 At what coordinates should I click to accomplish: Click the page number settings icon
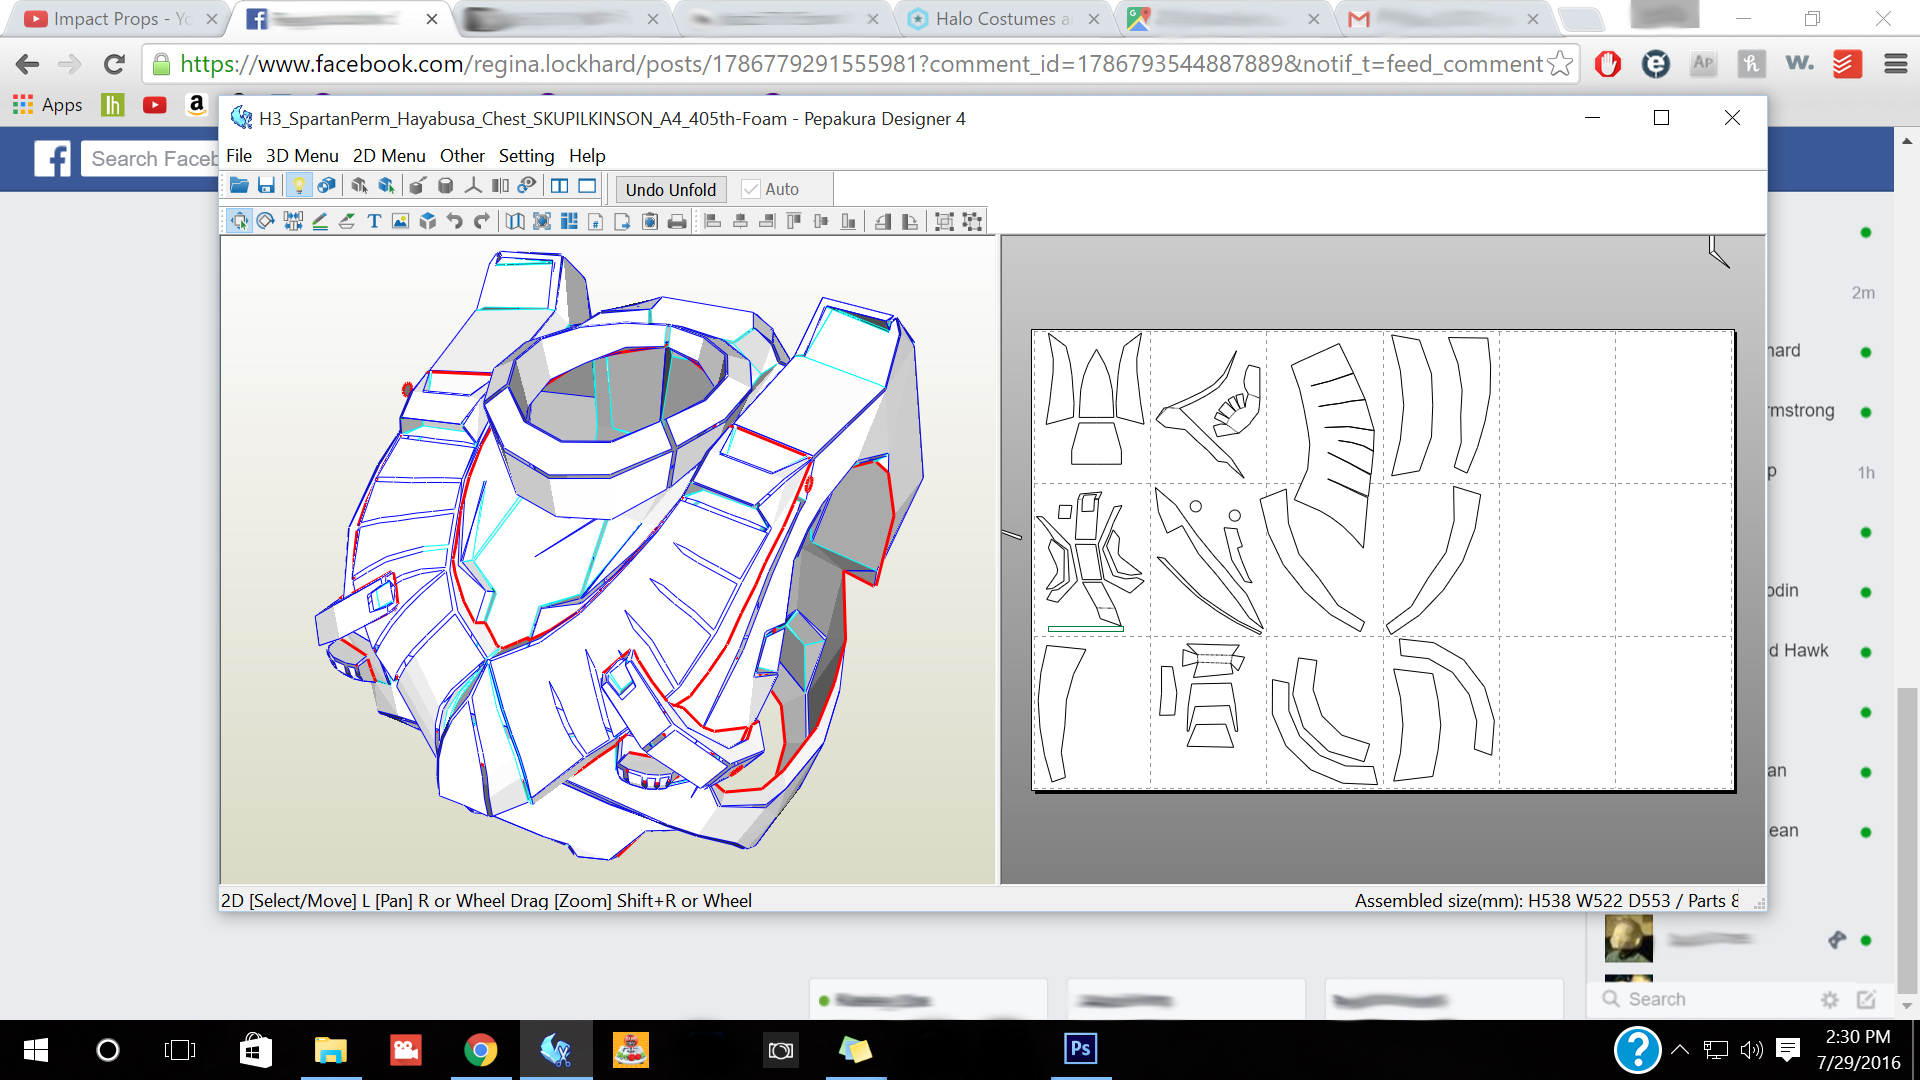[596, 221]
